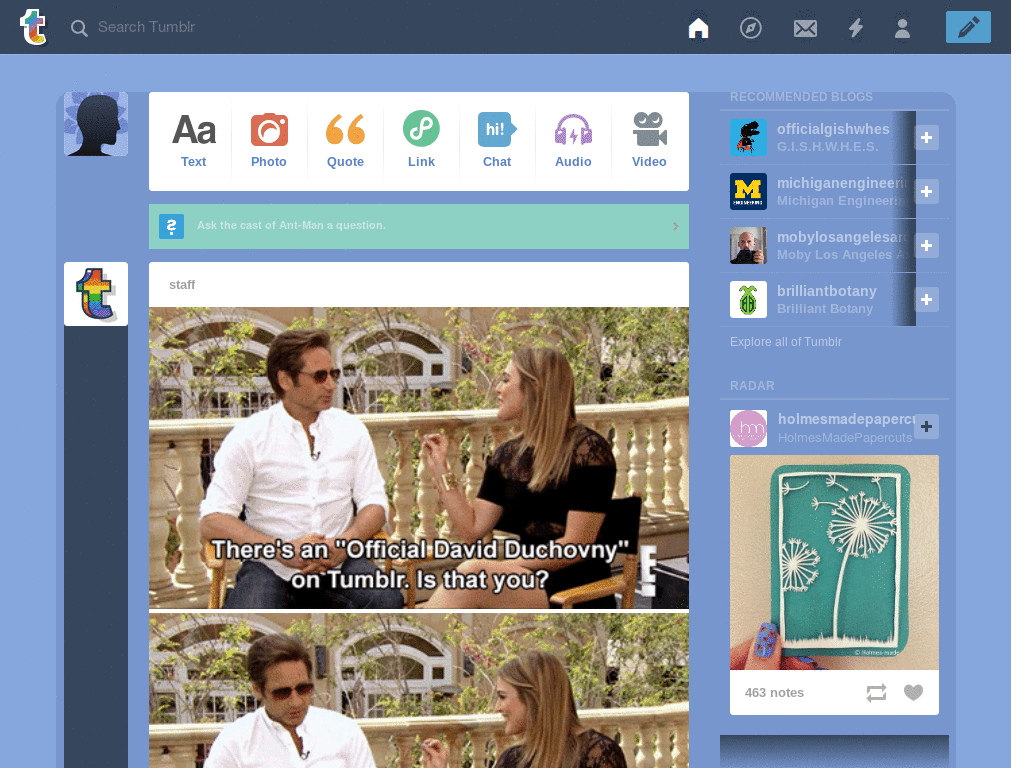Screen dimensions: 1024x768
Task: Create a new Audio post
Action: (573, 140)
